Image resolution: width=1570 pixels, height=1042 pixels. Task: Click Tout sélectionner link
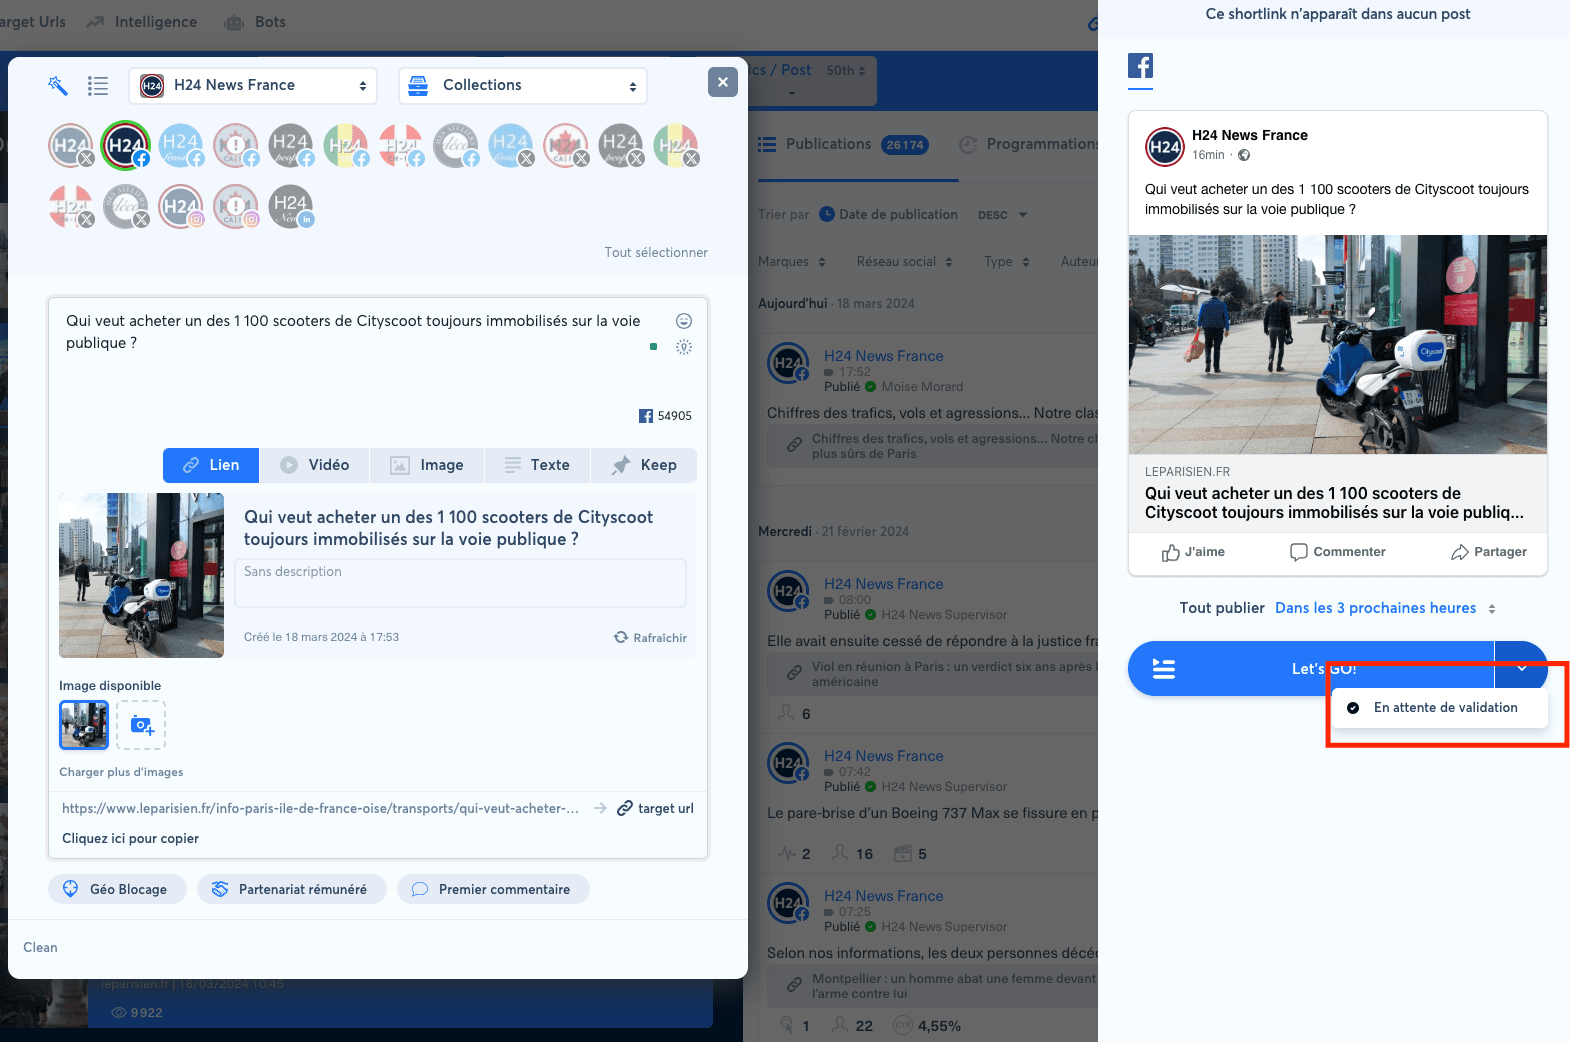coord(656,253)
